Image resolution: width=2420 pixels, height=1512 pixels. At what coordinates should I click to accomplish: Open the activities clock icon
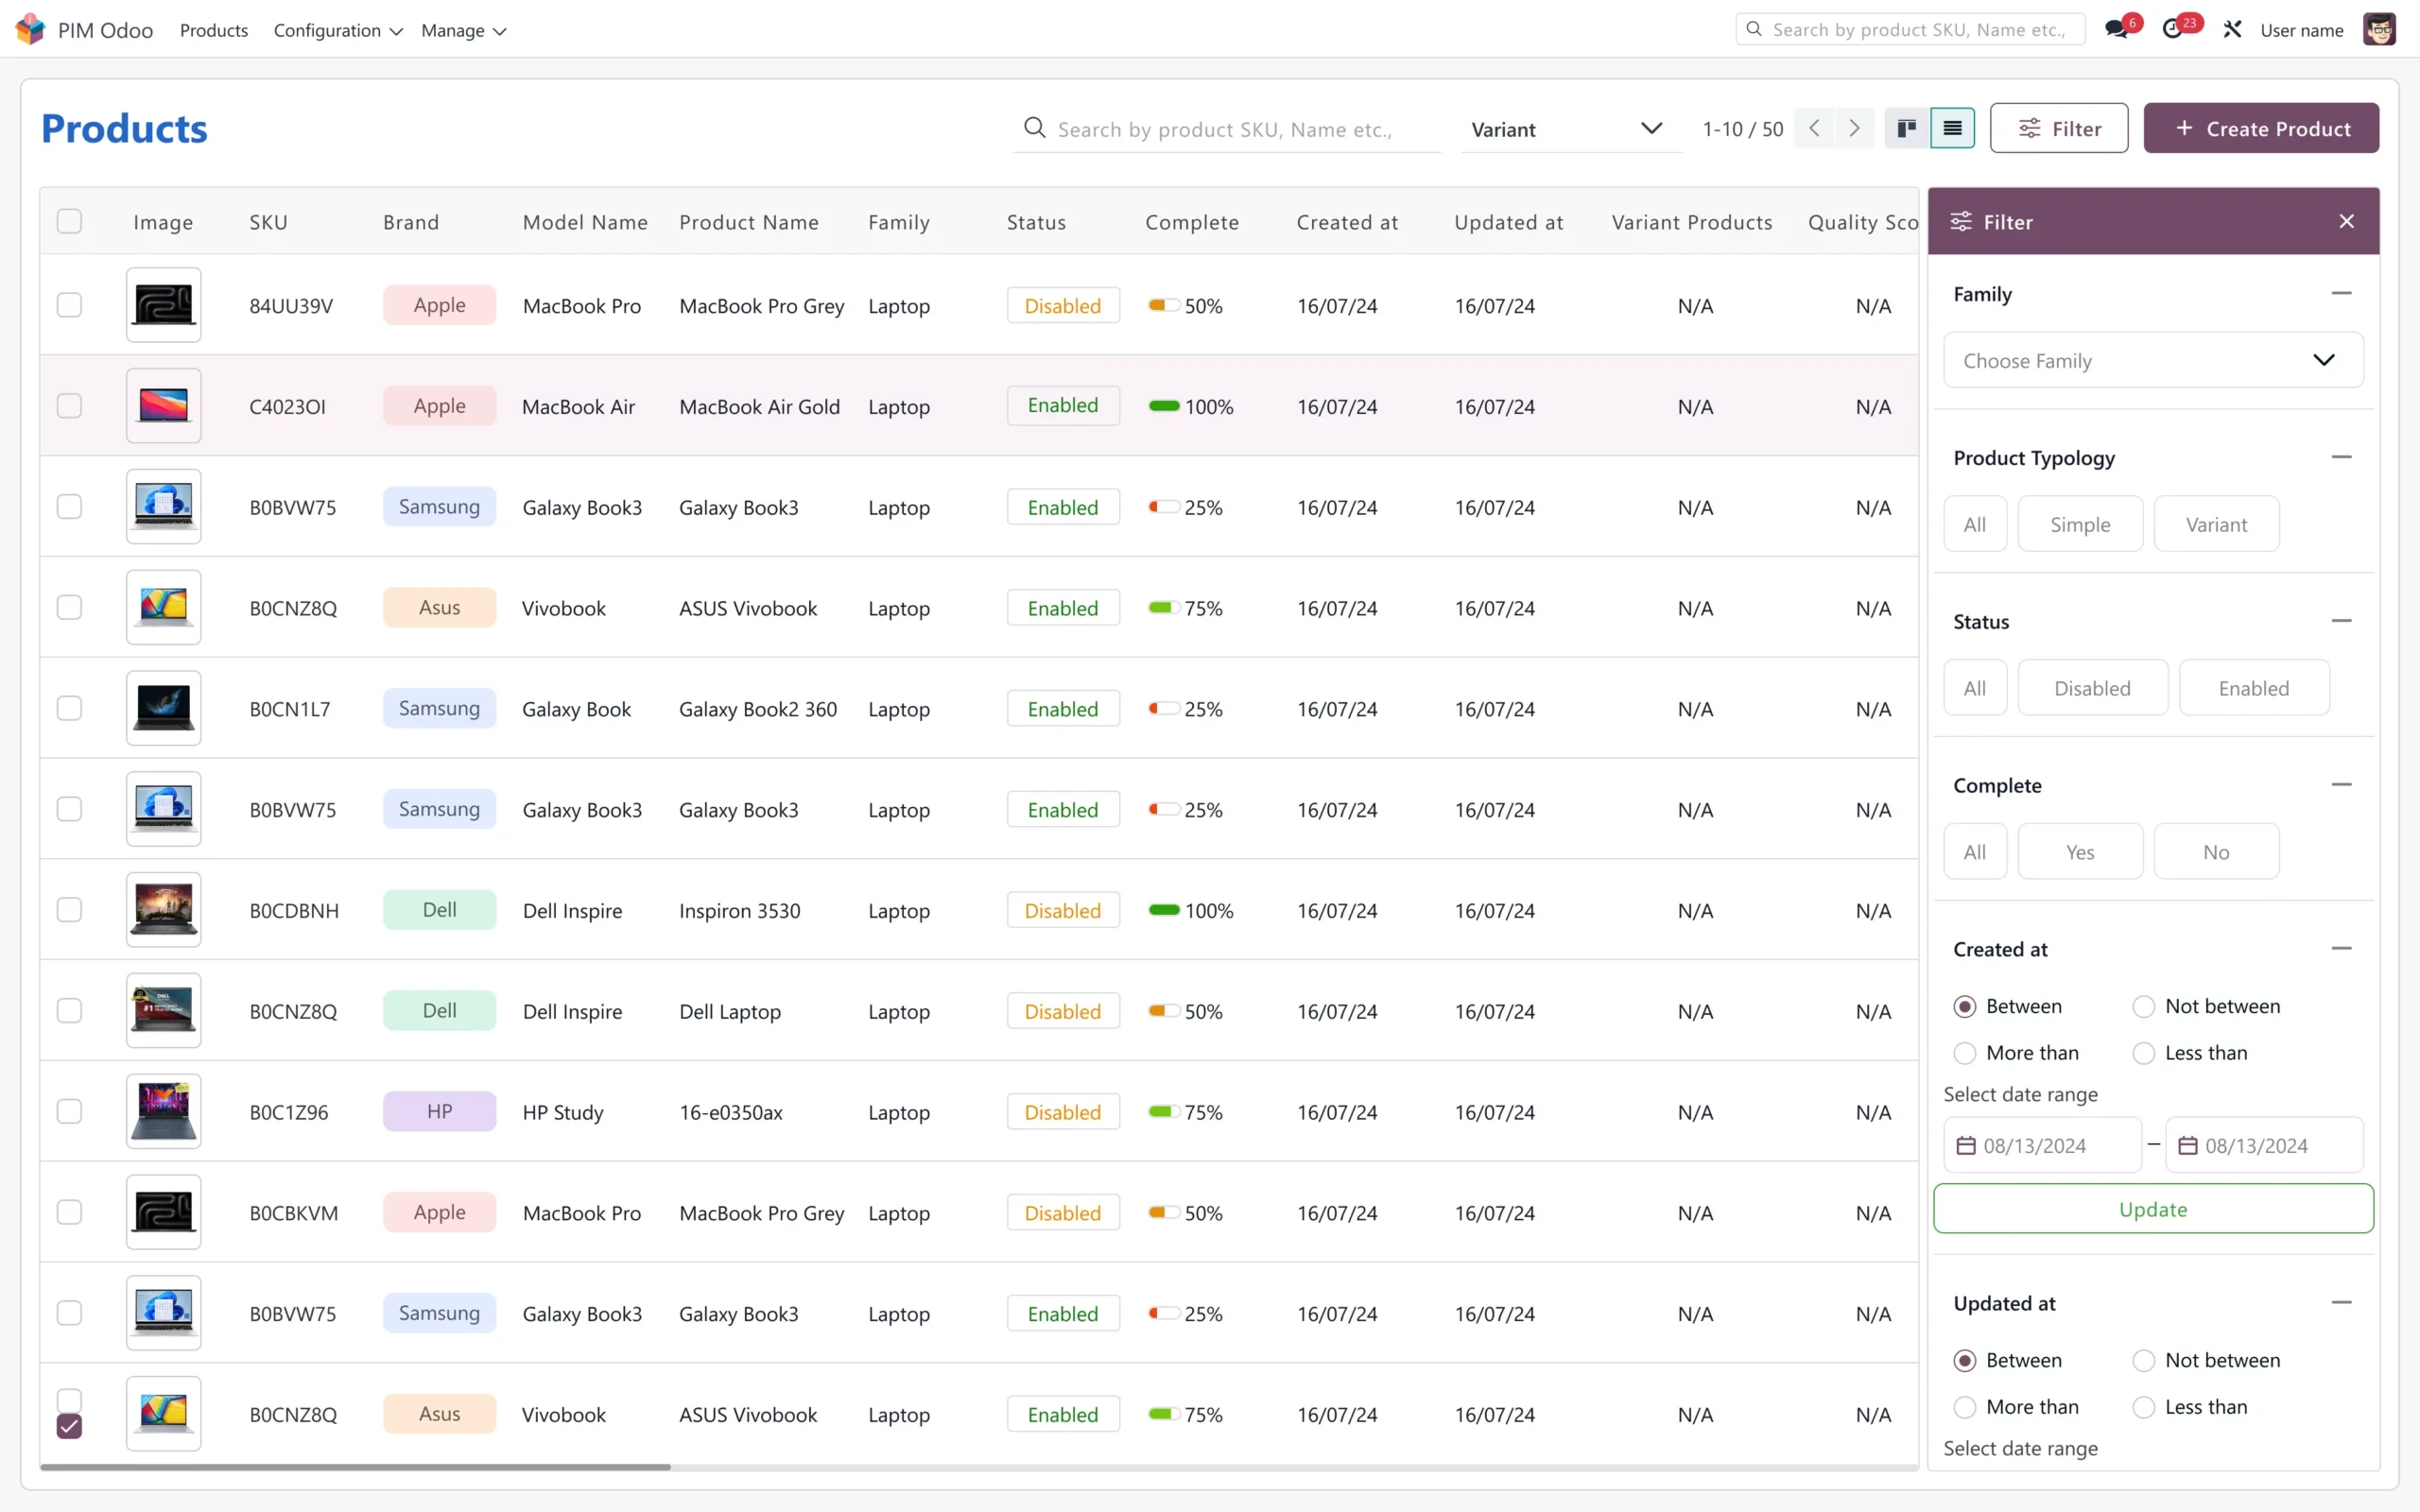pyautogui.click(x=2173, y=29)
